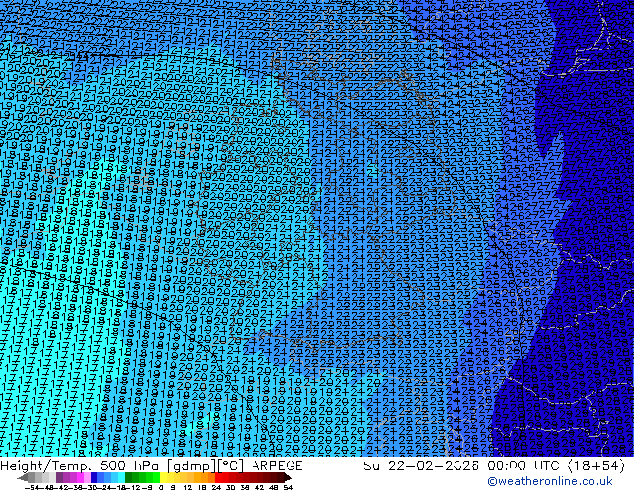Viewport: 634px width, 490px height.
Task: Click the '[°C]' unit label in title
Action: (x=231, y=466)
